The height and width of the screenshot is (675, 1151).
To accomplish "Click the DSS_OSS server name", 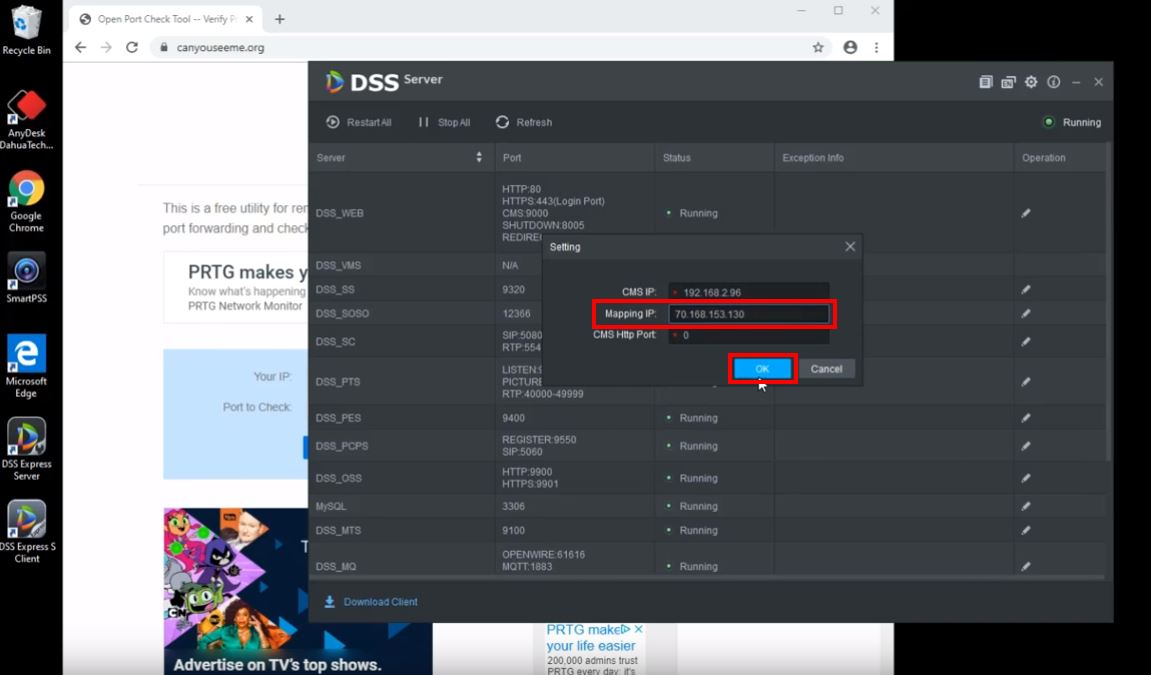I will pos(338,478).
